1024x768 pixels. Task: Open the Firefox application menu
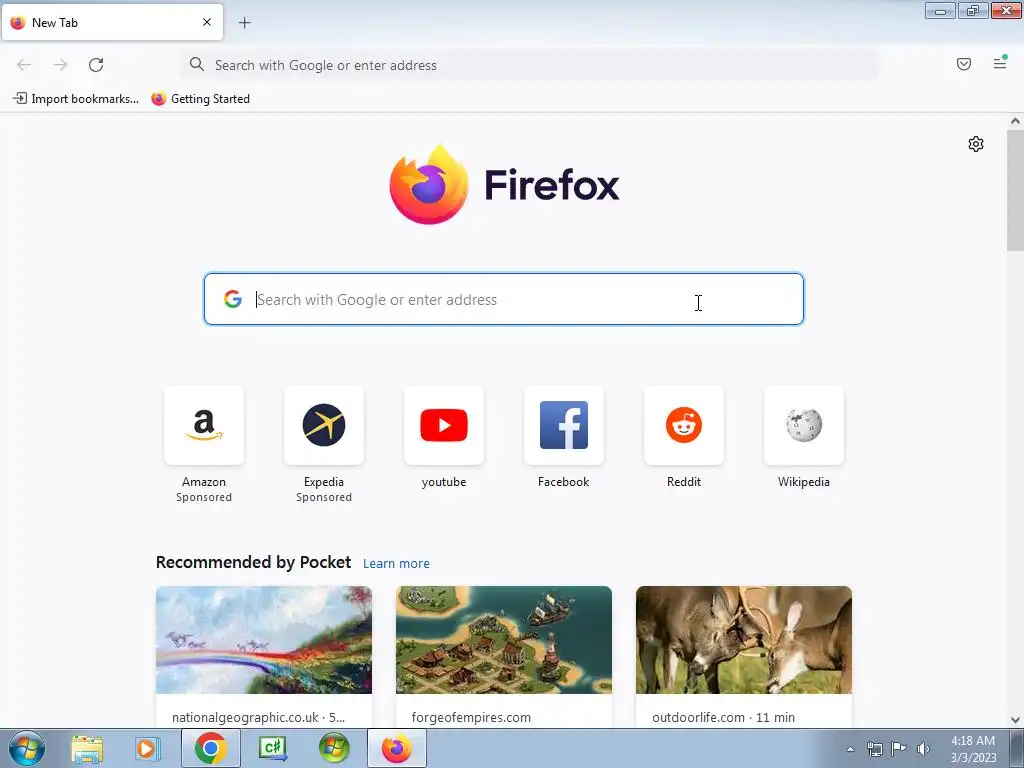(1000, 64)
